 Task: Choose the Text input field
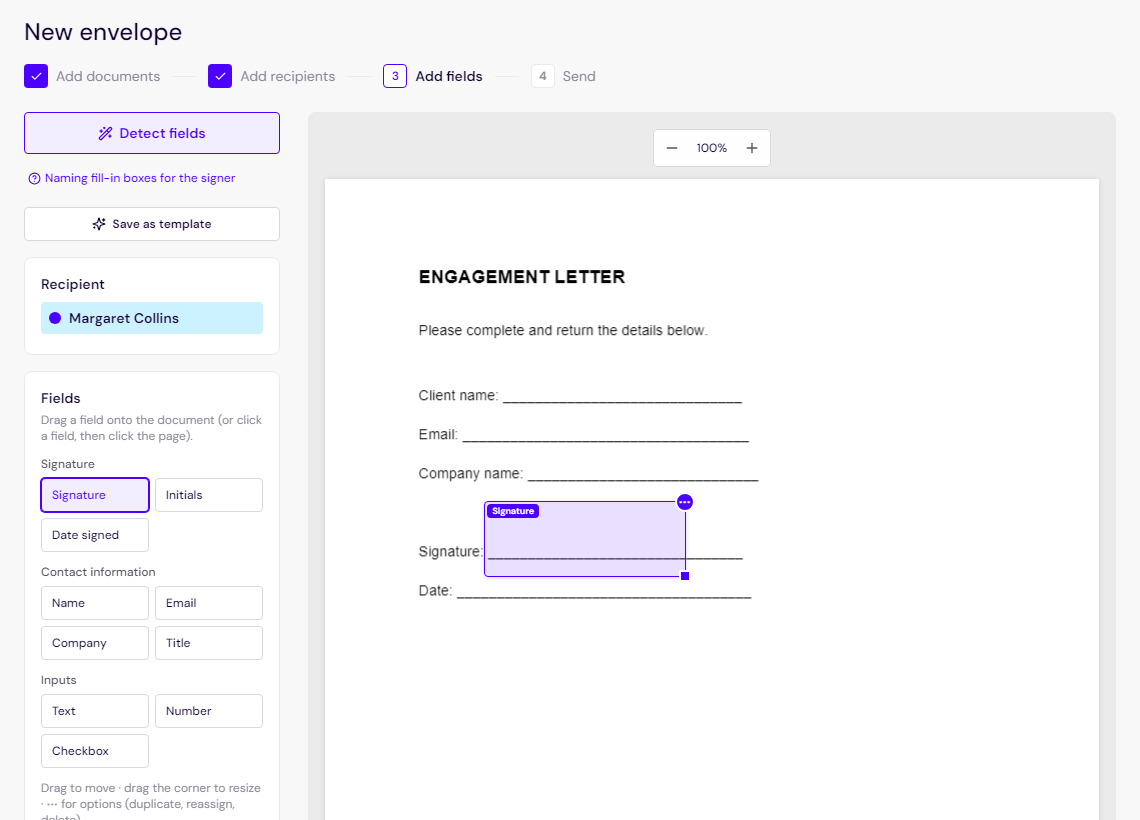click(x=95, y=711)
